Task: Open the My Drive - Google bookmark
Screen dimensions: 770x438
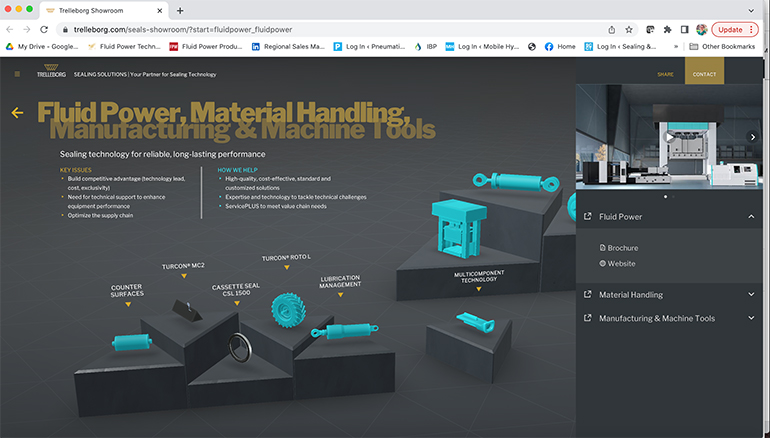Action: coord(42,47)
